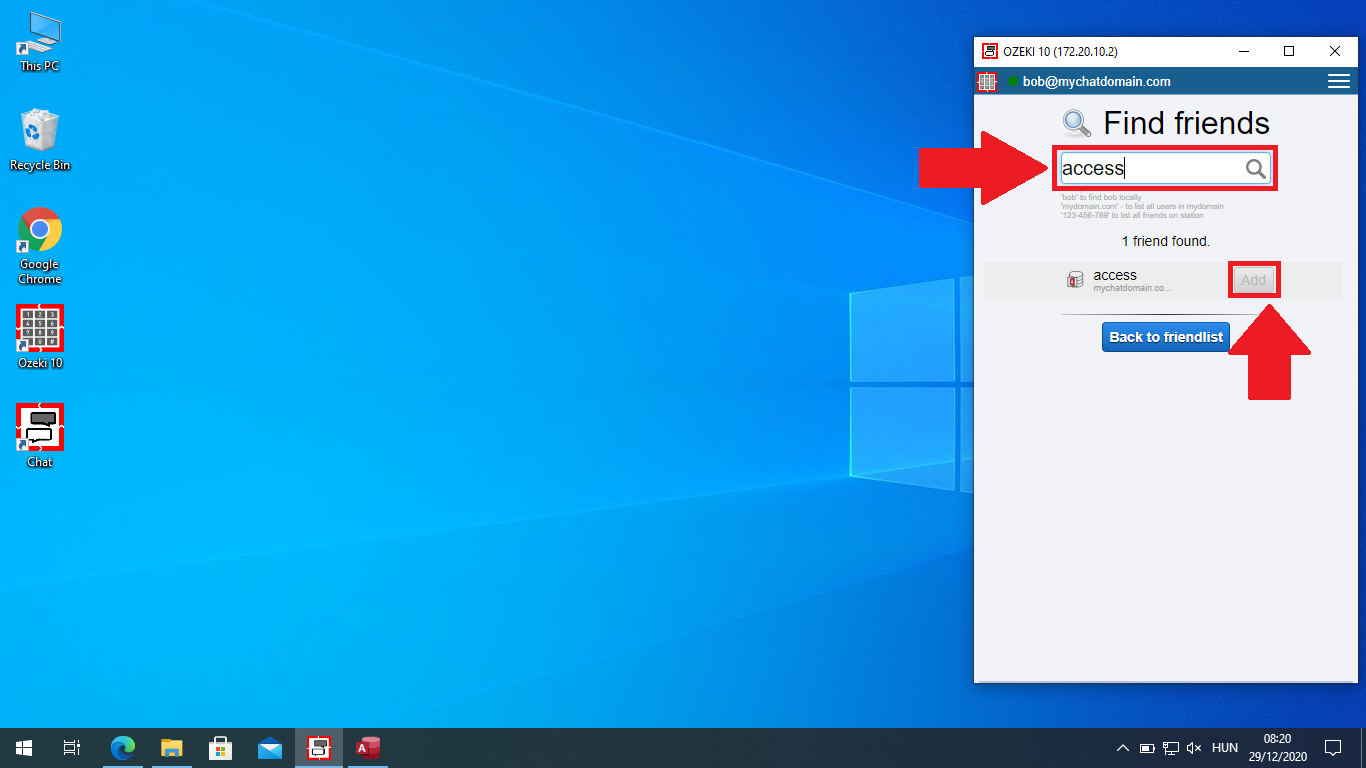Open the notification center icon

(x=1333, y=748)
